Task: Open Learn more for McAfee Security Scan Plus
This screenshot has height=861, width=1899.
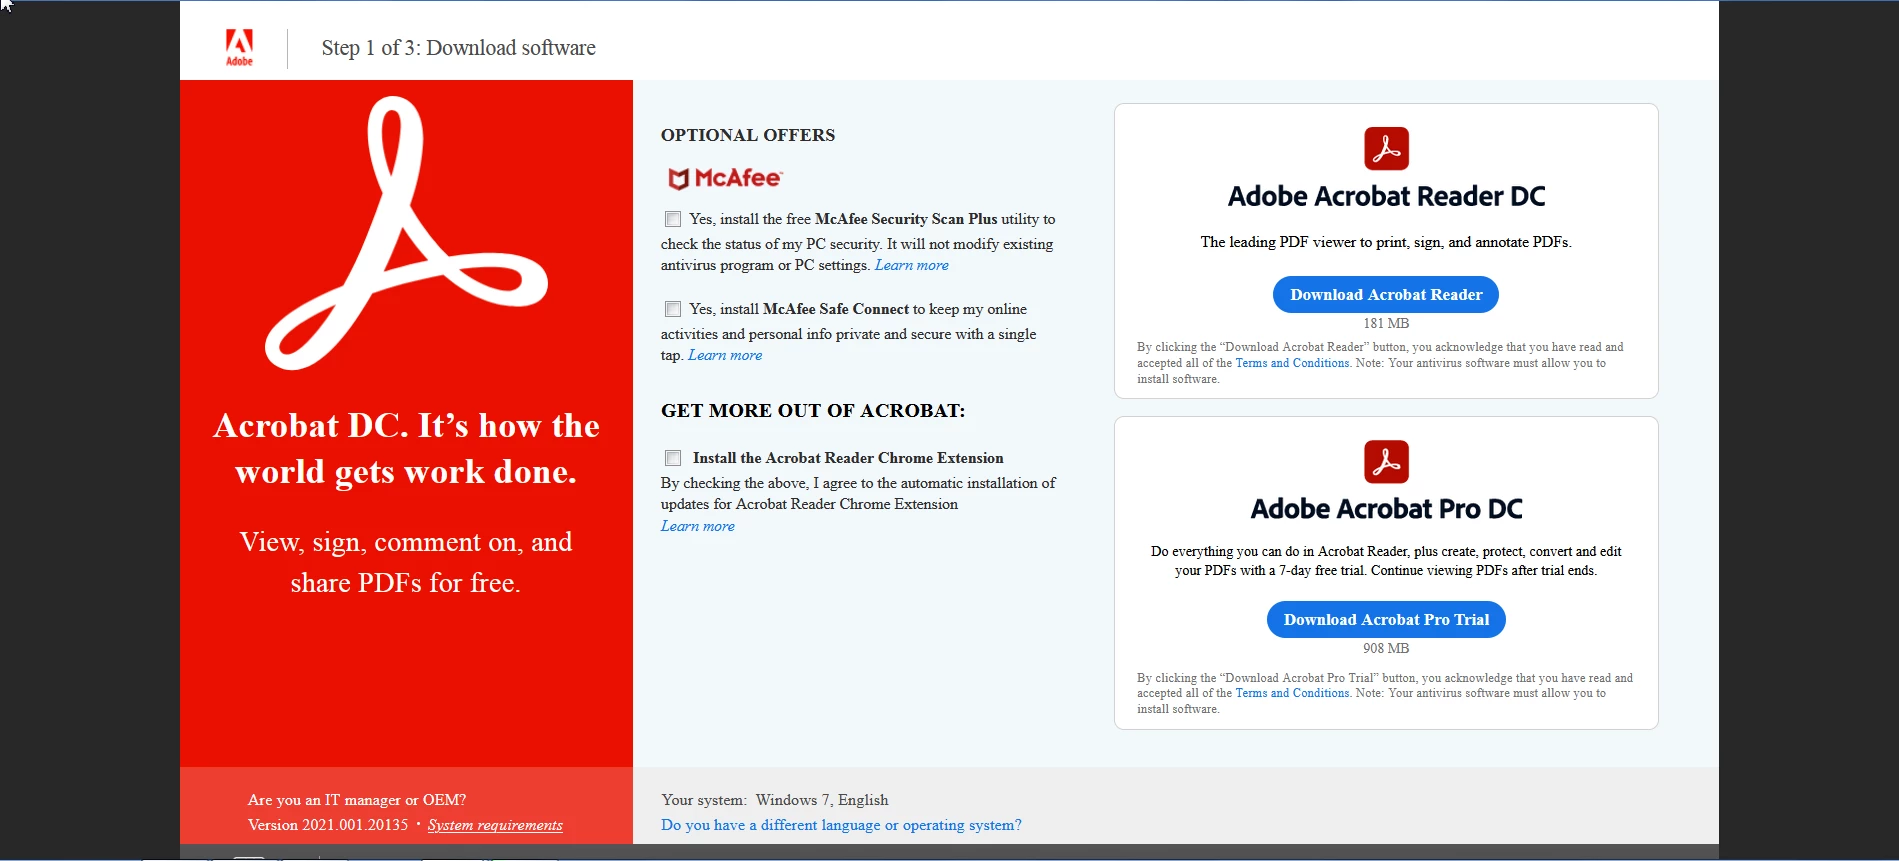Action: (912, 265)
